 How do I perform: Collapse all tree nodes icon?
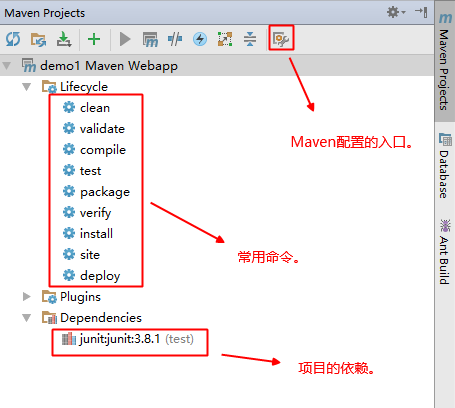tap(250, 39)
